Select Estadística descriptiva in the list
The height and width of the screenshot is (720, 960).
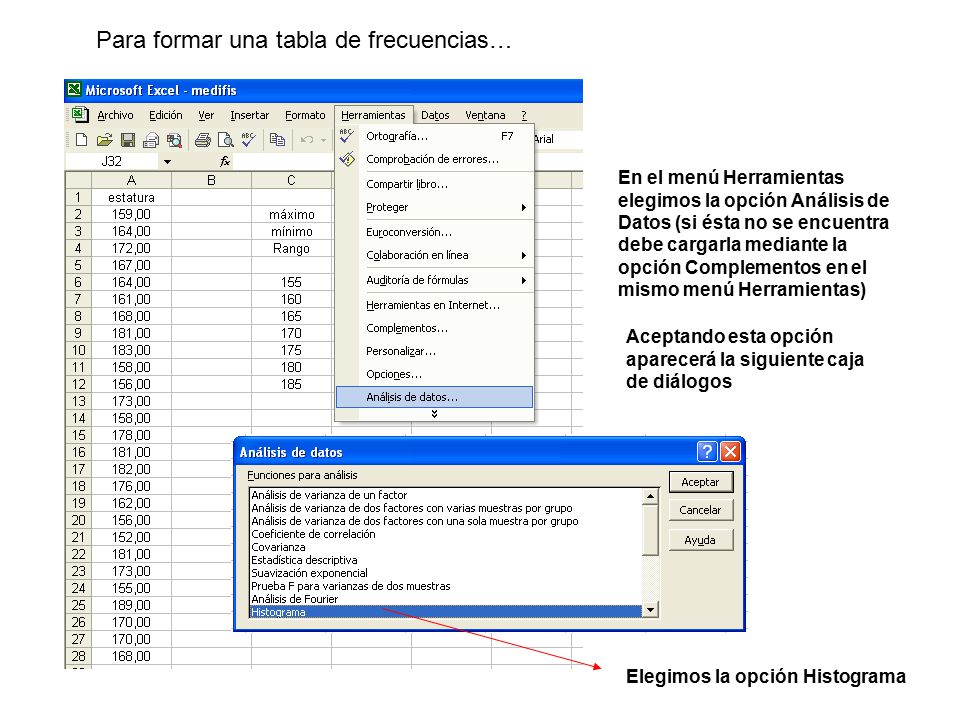click(x=446, y=560)
